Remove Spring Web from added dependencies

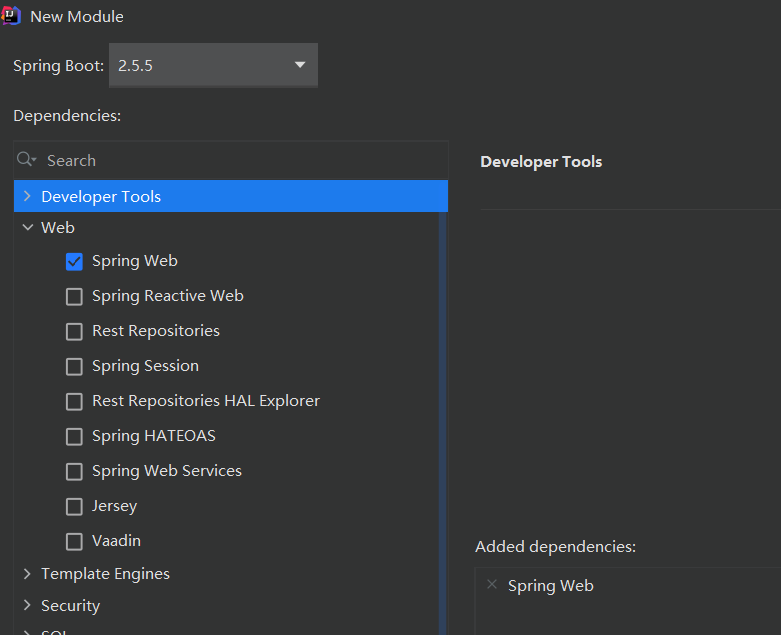tap(491, 584)
